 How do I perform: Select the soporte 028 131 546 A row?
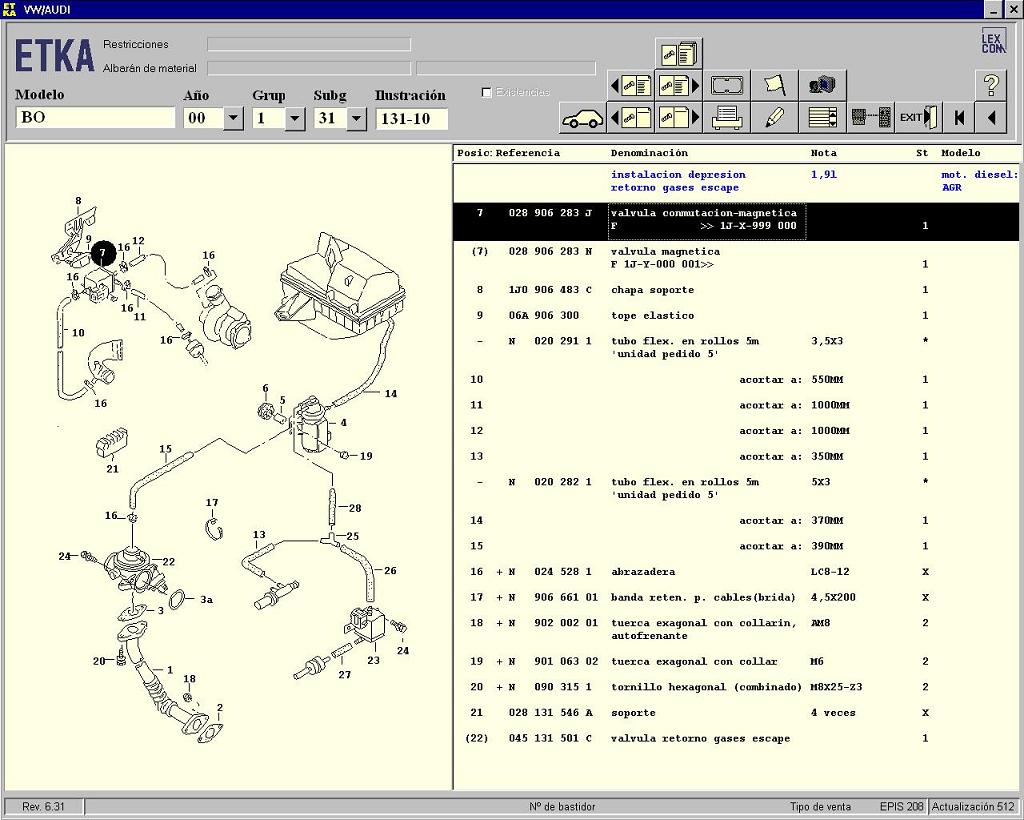[x=736, y=713]
